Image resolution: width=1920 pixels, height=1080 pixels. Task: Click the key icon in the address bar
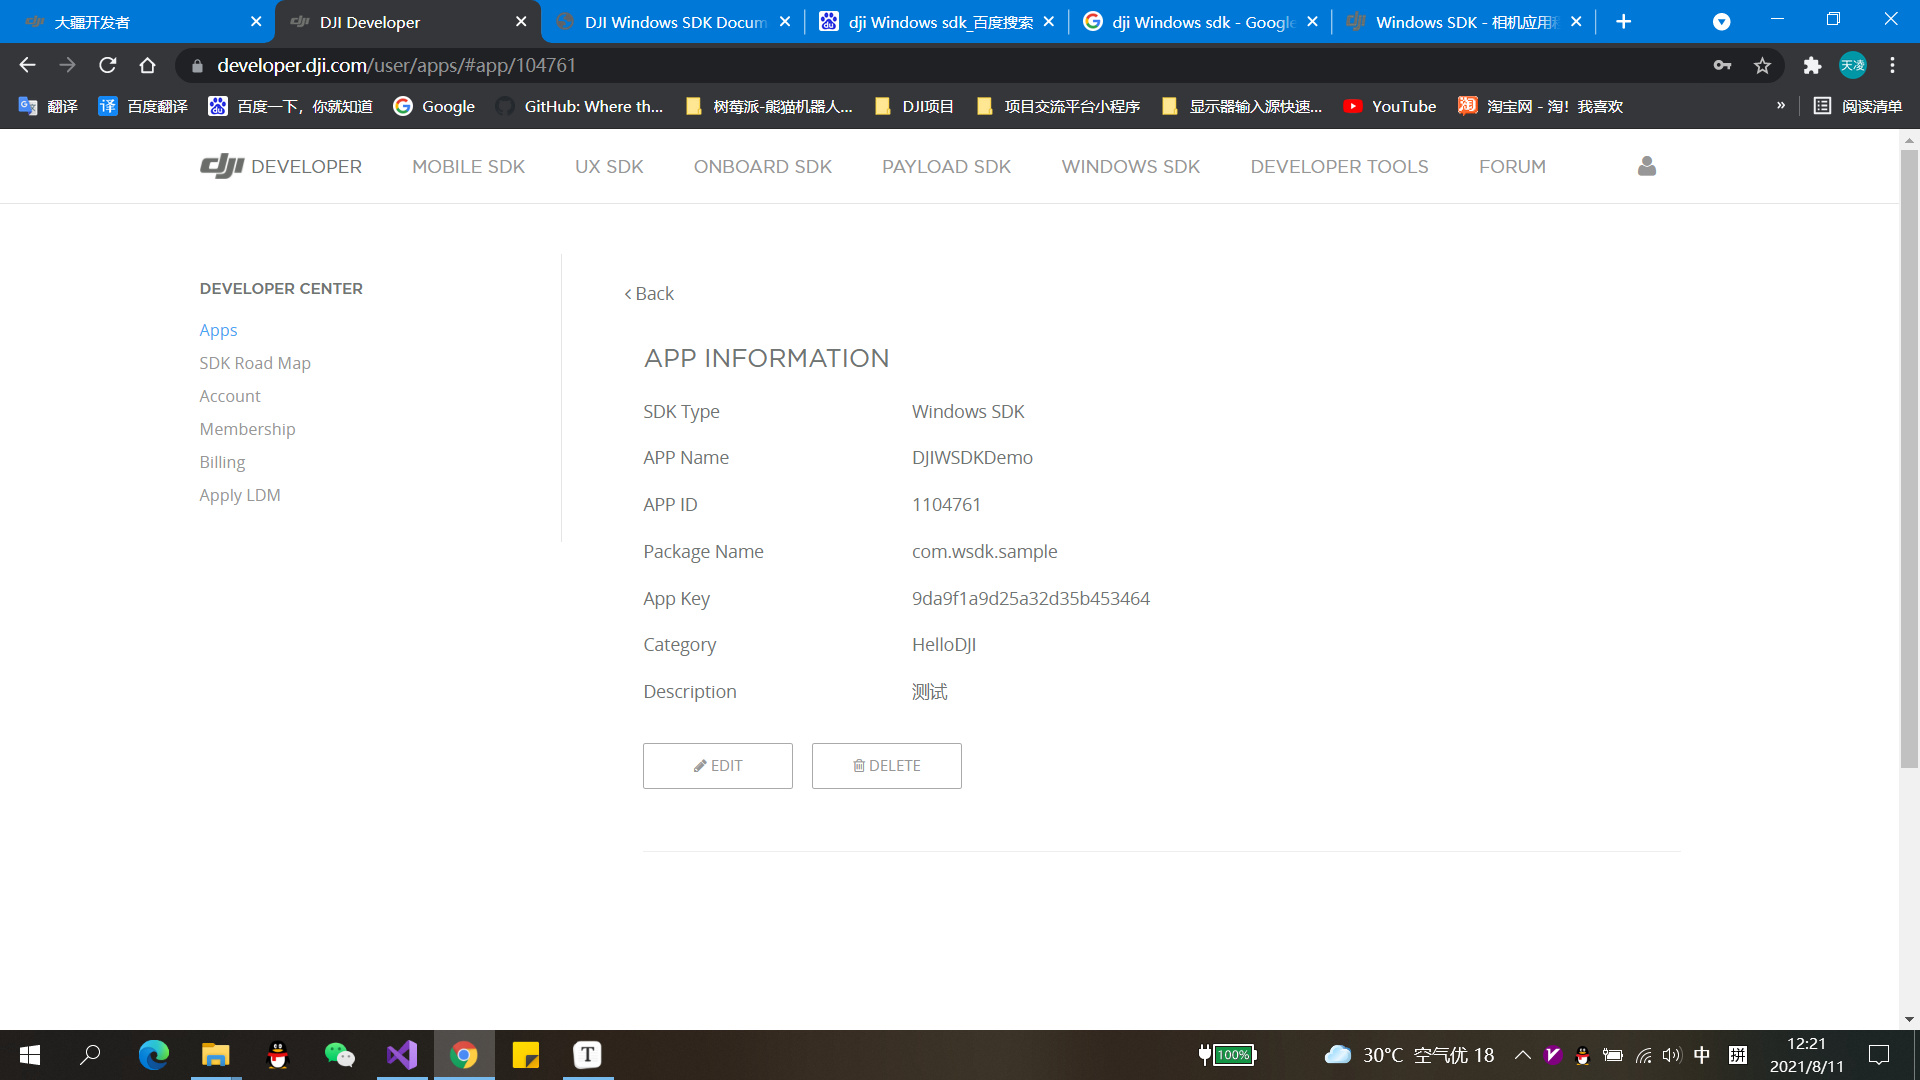(1722, 65)
